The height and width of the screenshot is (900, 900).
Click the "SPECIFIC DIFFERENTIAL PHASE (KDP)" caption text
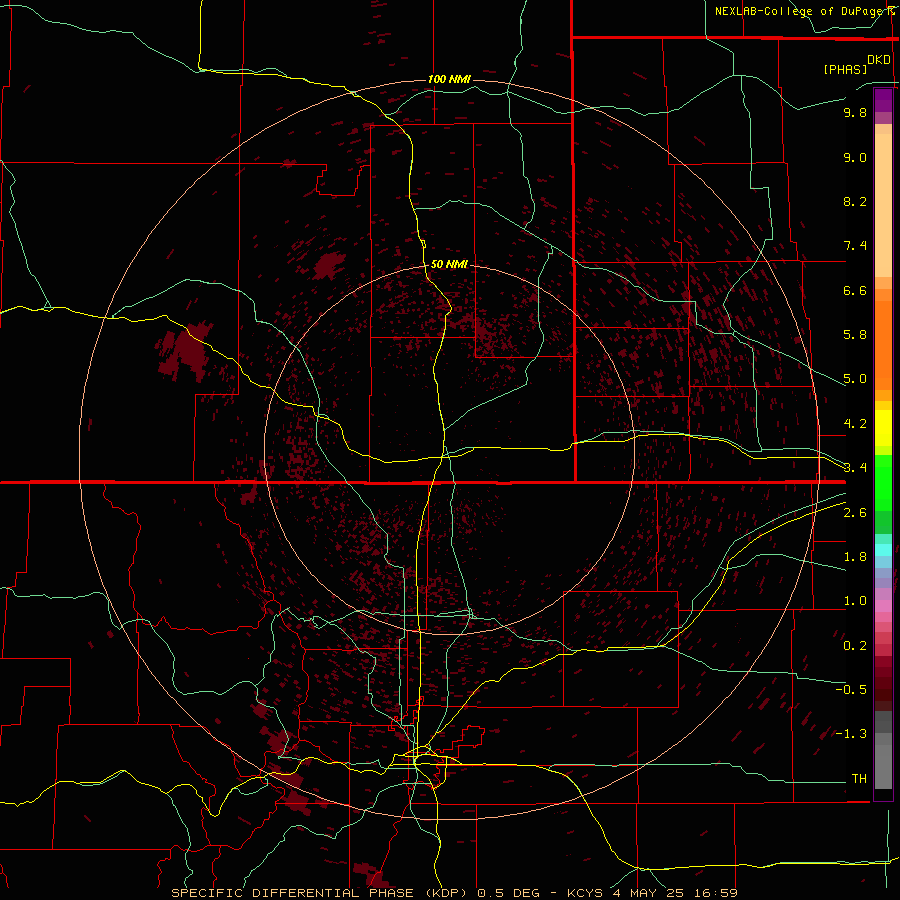click(x=319, y=893)
